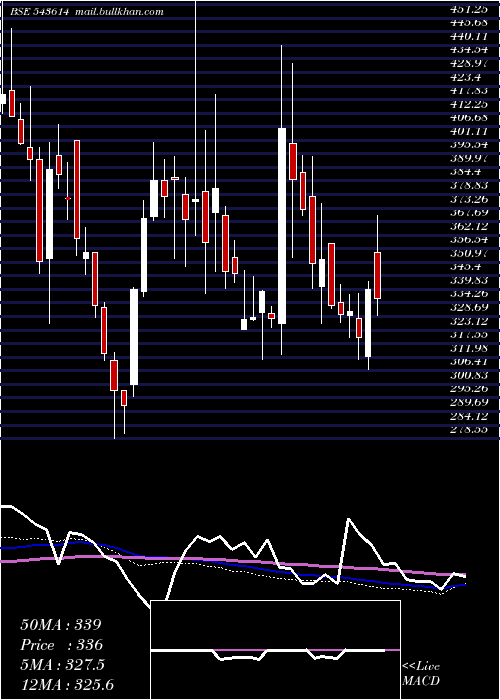The height and width of the screenshot is (700, 500).
Task: Click the 323.12 price axis label
Action: [469, 321]
